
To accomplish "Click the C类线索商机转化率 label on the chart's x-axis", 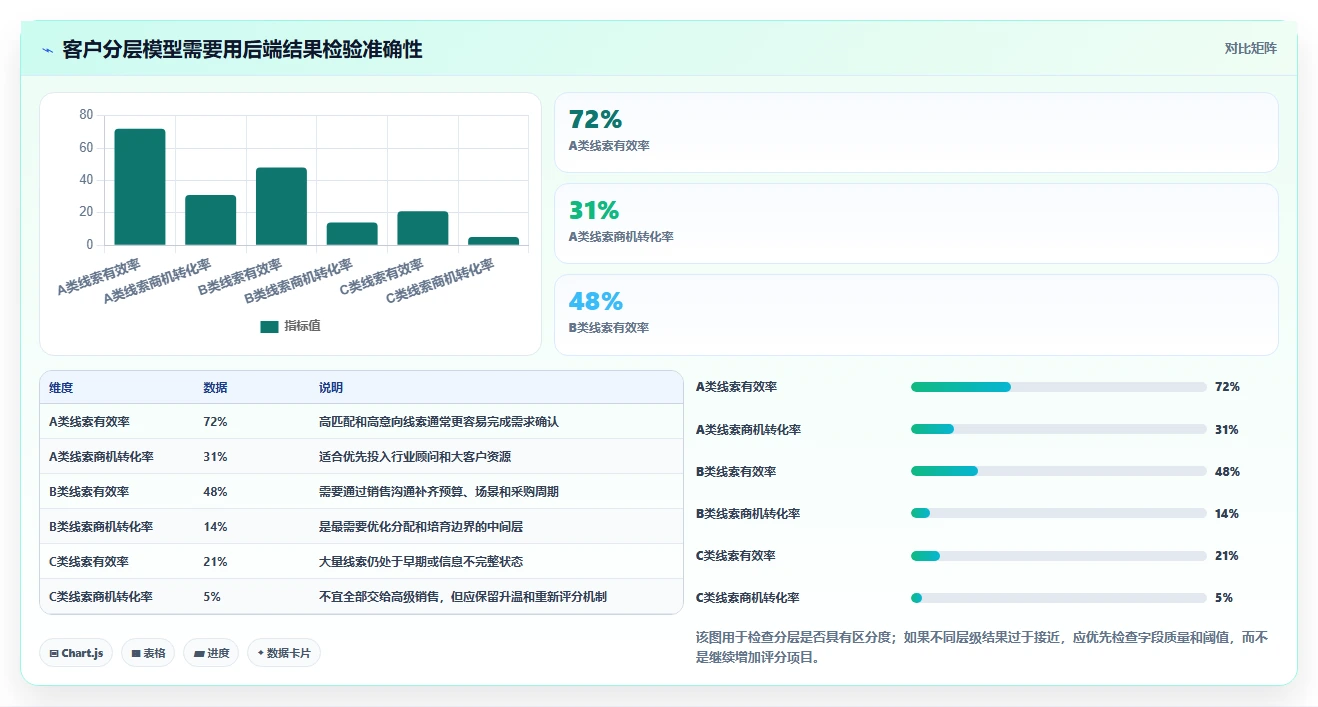I will (440, 282).
